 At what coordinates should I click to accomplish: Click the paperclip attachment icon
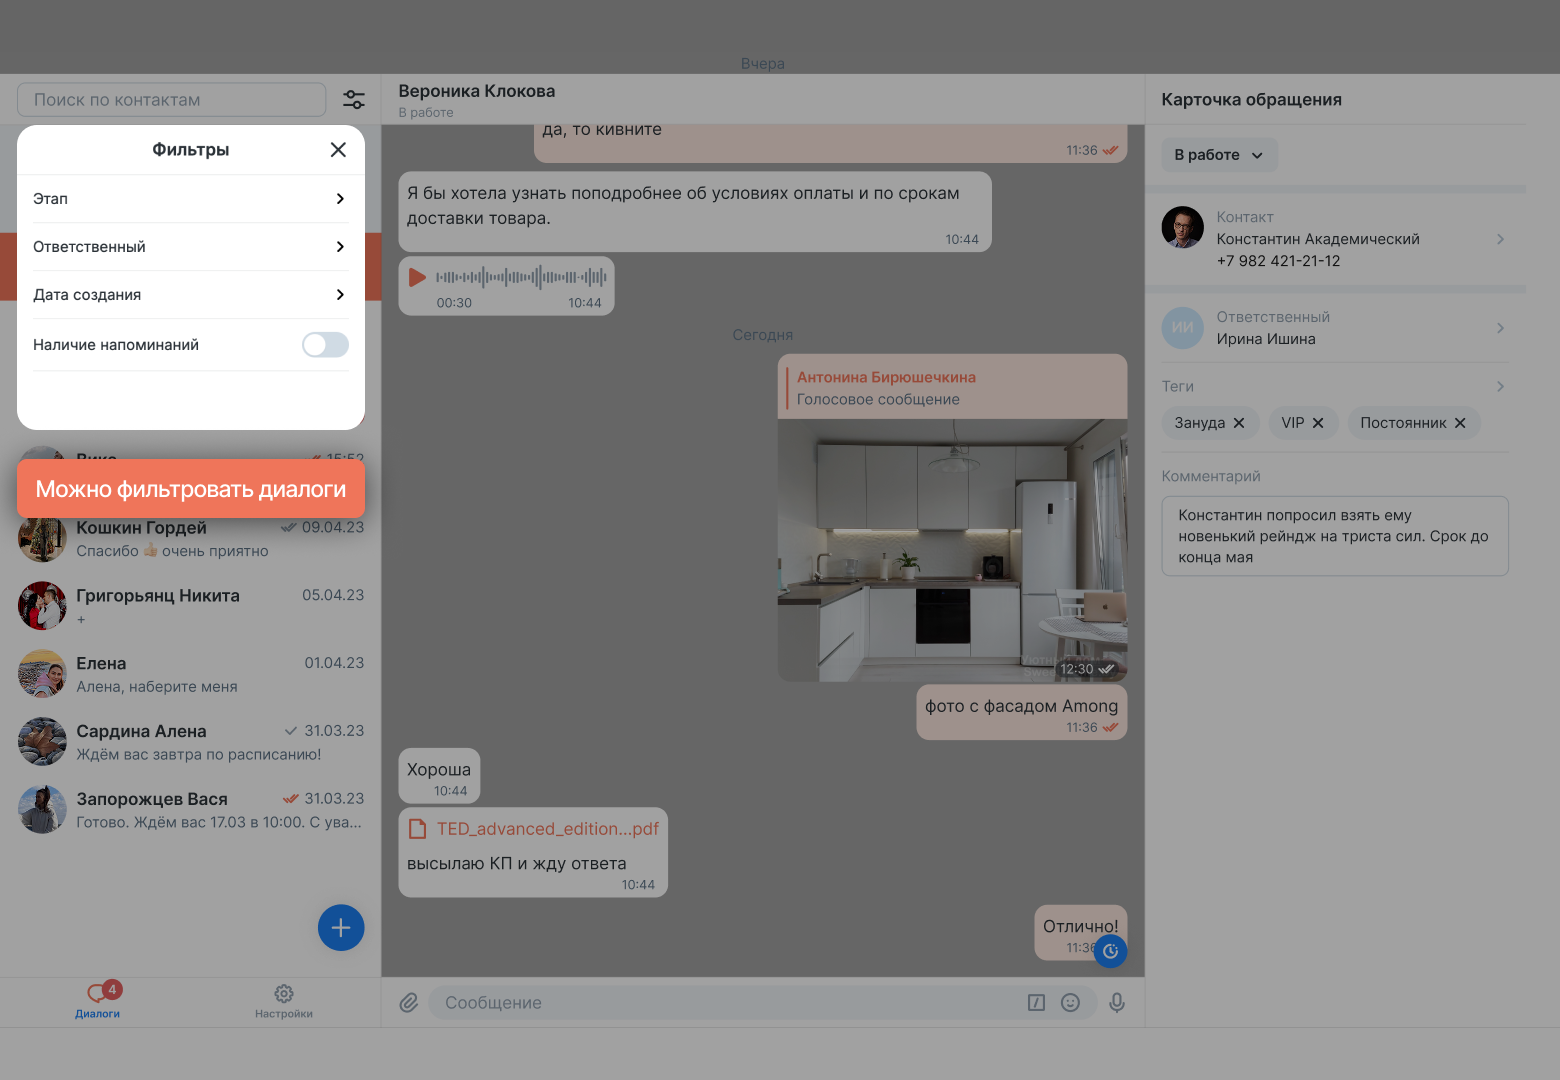point(408,1002)
